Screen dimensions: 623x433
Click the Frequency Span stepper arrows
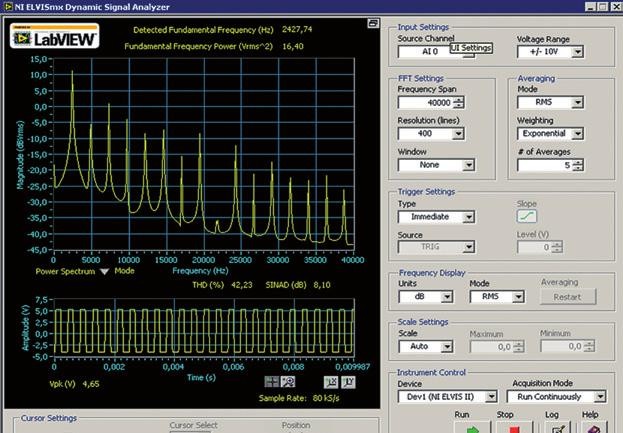[x=459, y=103]
